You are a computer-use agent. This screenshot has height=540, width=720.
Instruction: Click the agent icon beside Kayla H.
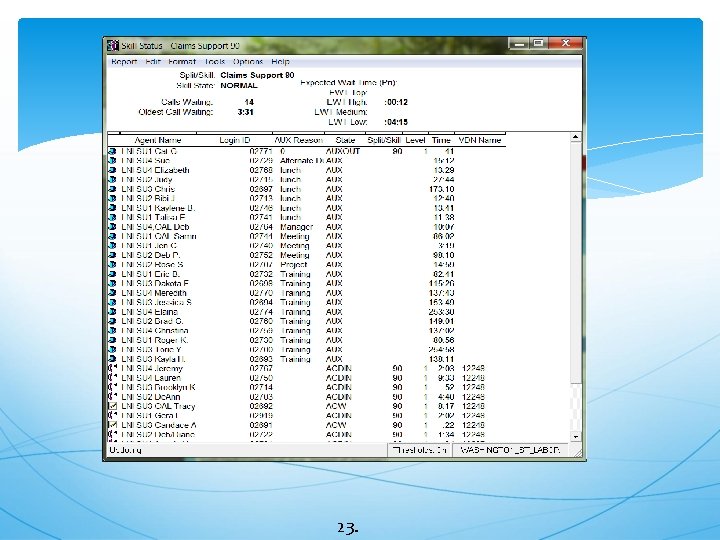tap(112, 359)
